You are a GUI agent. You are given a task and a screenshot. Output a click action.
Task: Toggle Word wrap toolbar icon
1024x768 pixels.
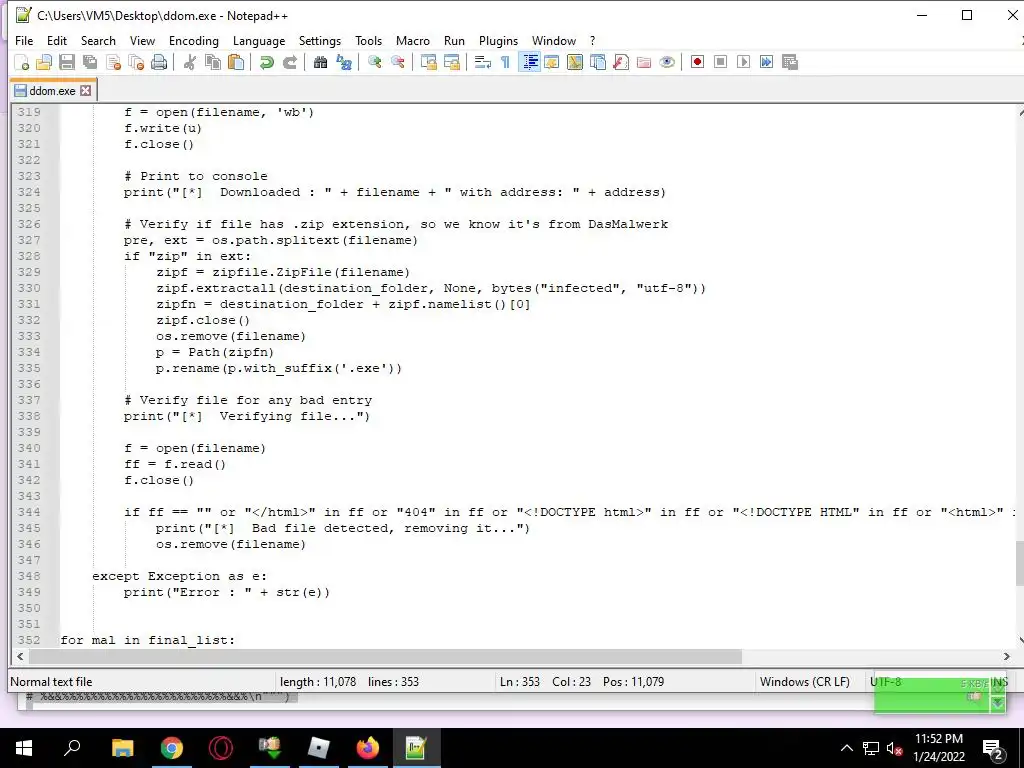tap(483, 62)
